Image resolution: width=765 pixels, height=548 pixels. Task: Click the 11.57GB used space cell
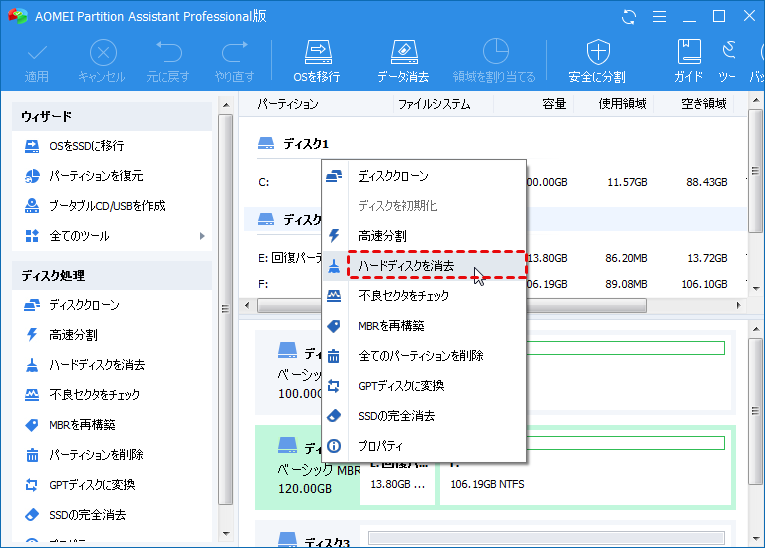627,183
